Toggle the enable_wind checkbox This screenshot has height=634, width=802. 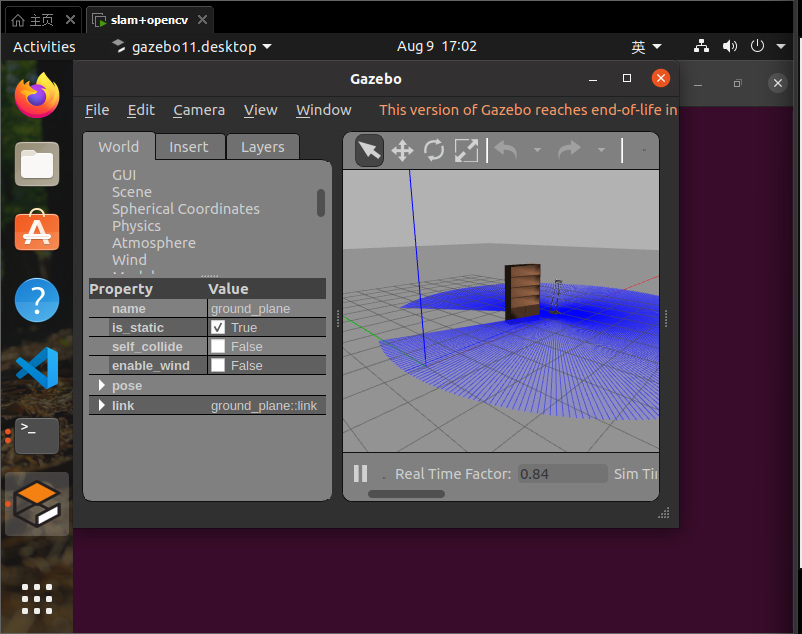click(218, 365)
